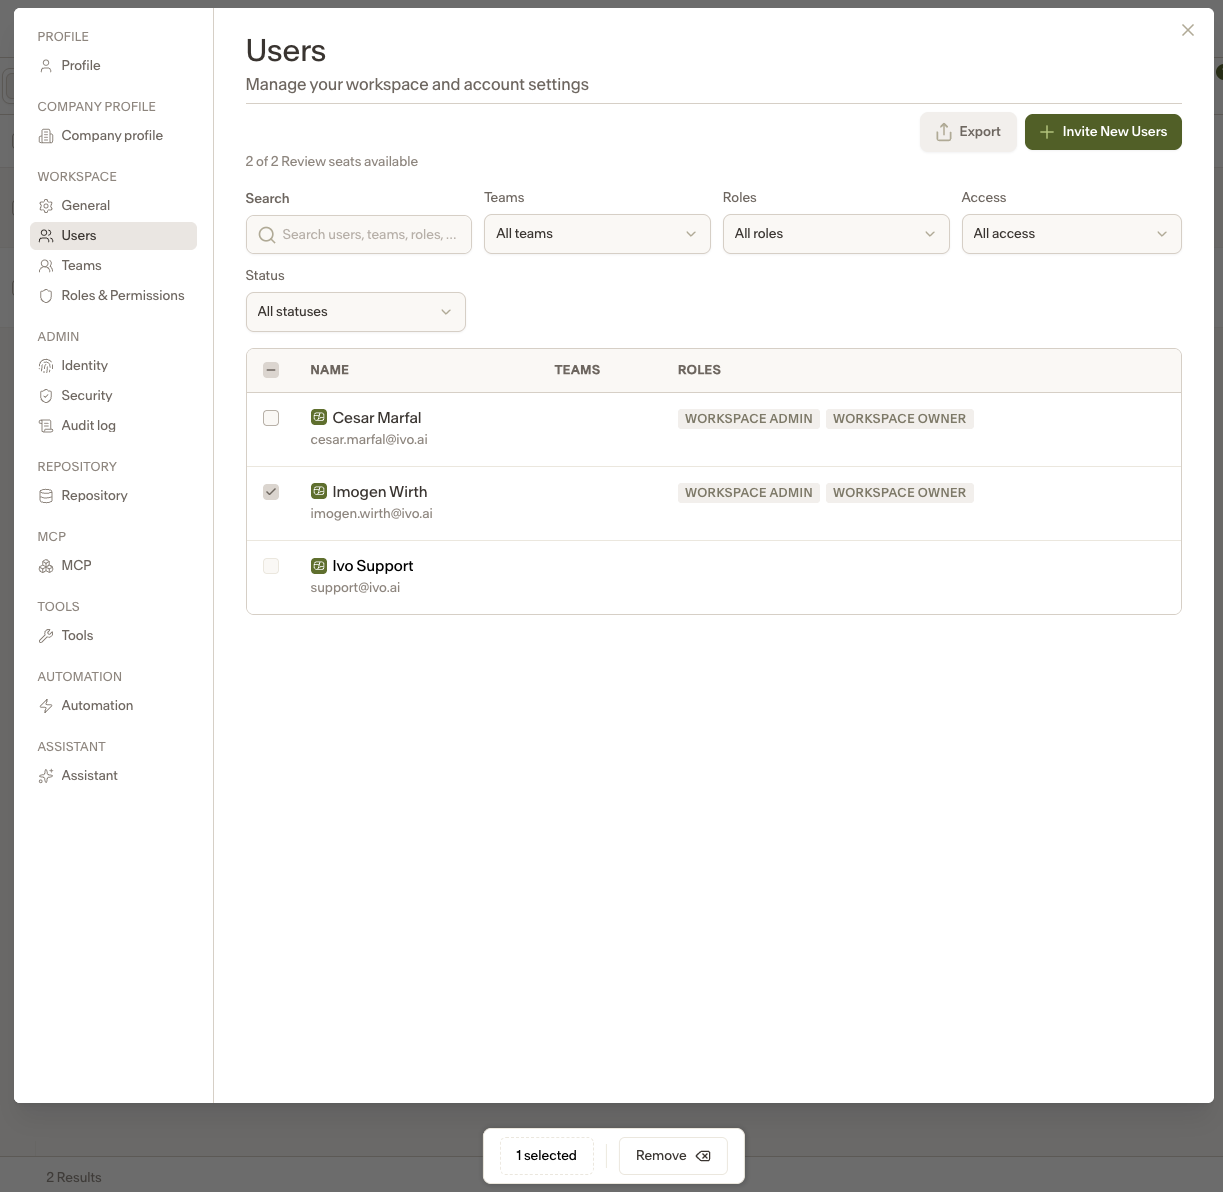This screenshot has width=1223, height=1192.
Task: Click Invite New Users button
Action: (1103, 132)
